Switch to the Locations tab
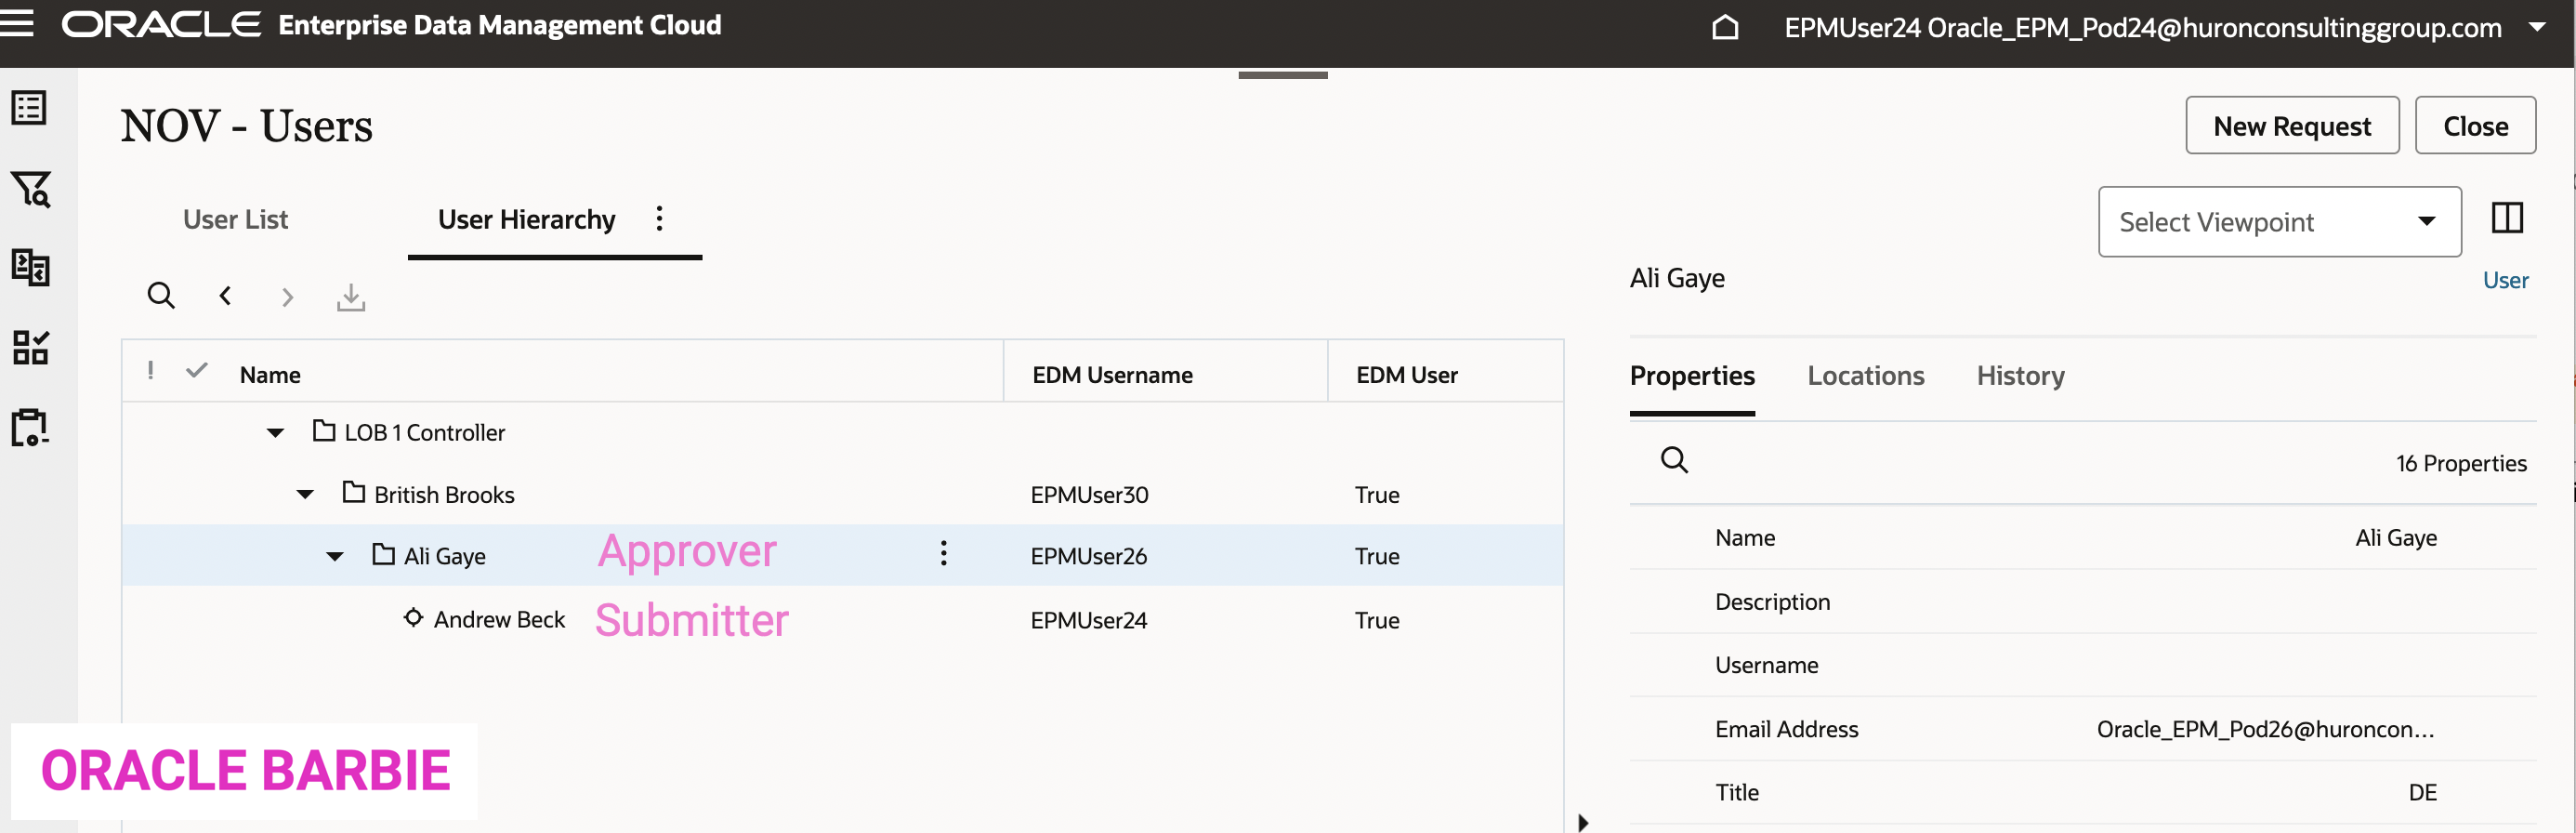This screenshot has width=2576, height=833. (x=1865, y=376)
